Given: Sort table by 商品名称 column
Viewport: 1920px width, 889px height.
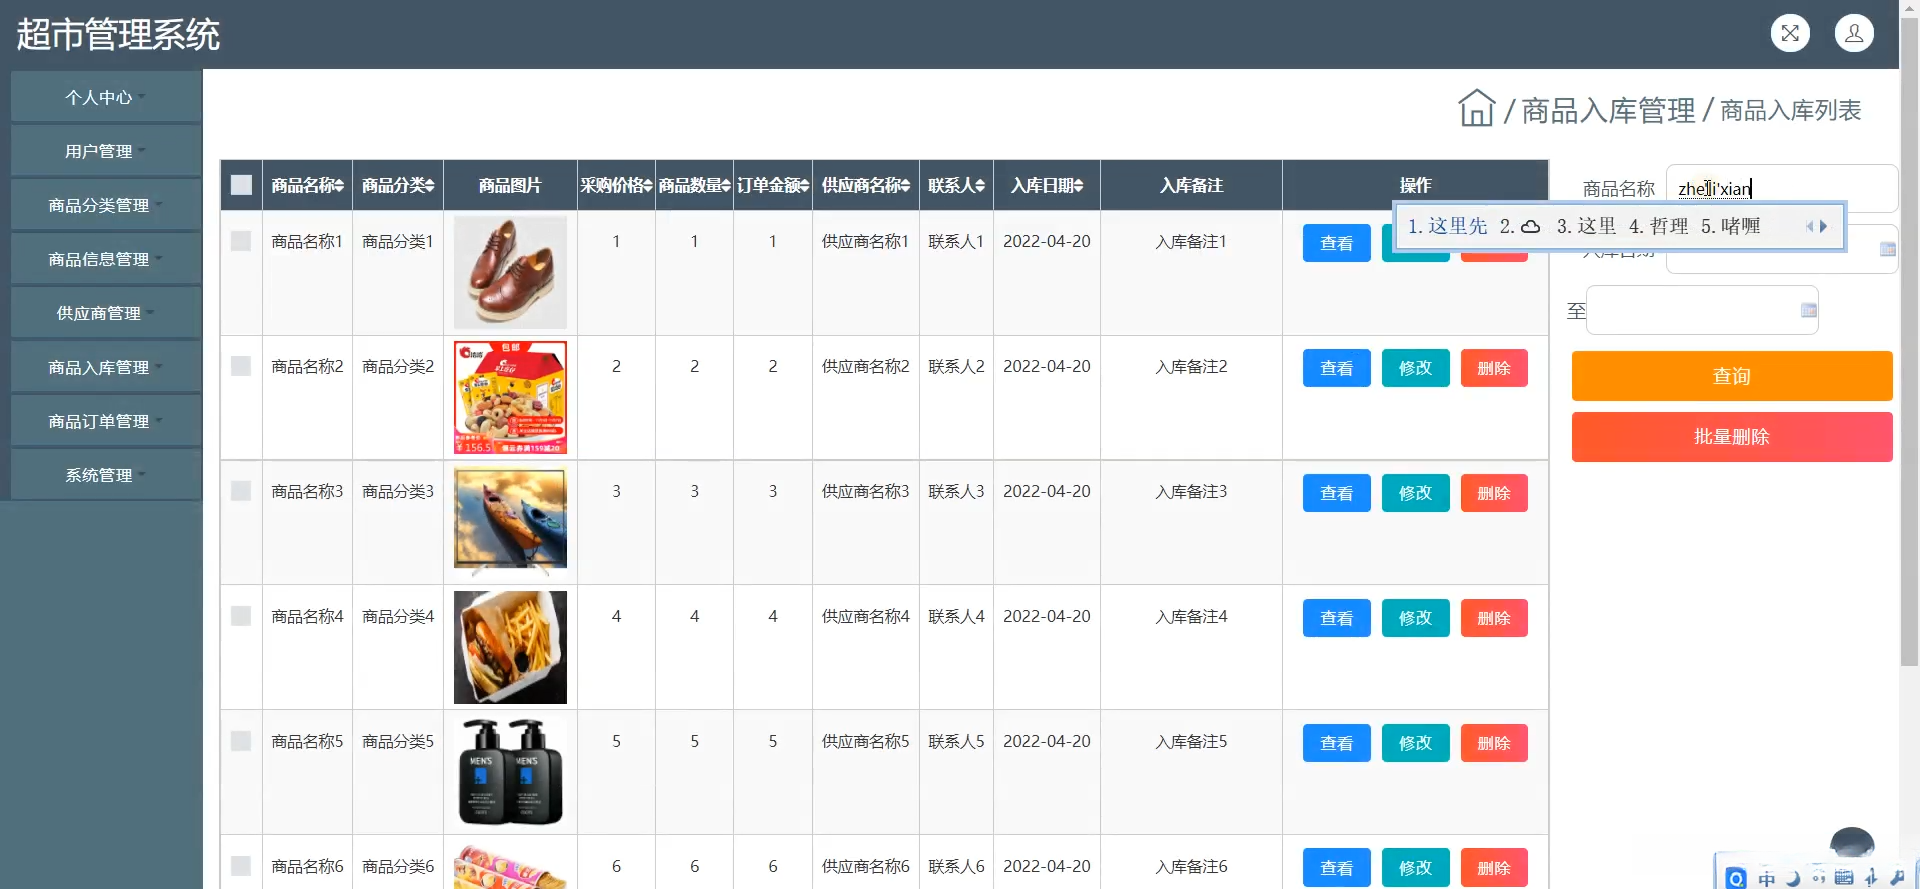Looking at the screenshot, I should click(x=307, y=185).
